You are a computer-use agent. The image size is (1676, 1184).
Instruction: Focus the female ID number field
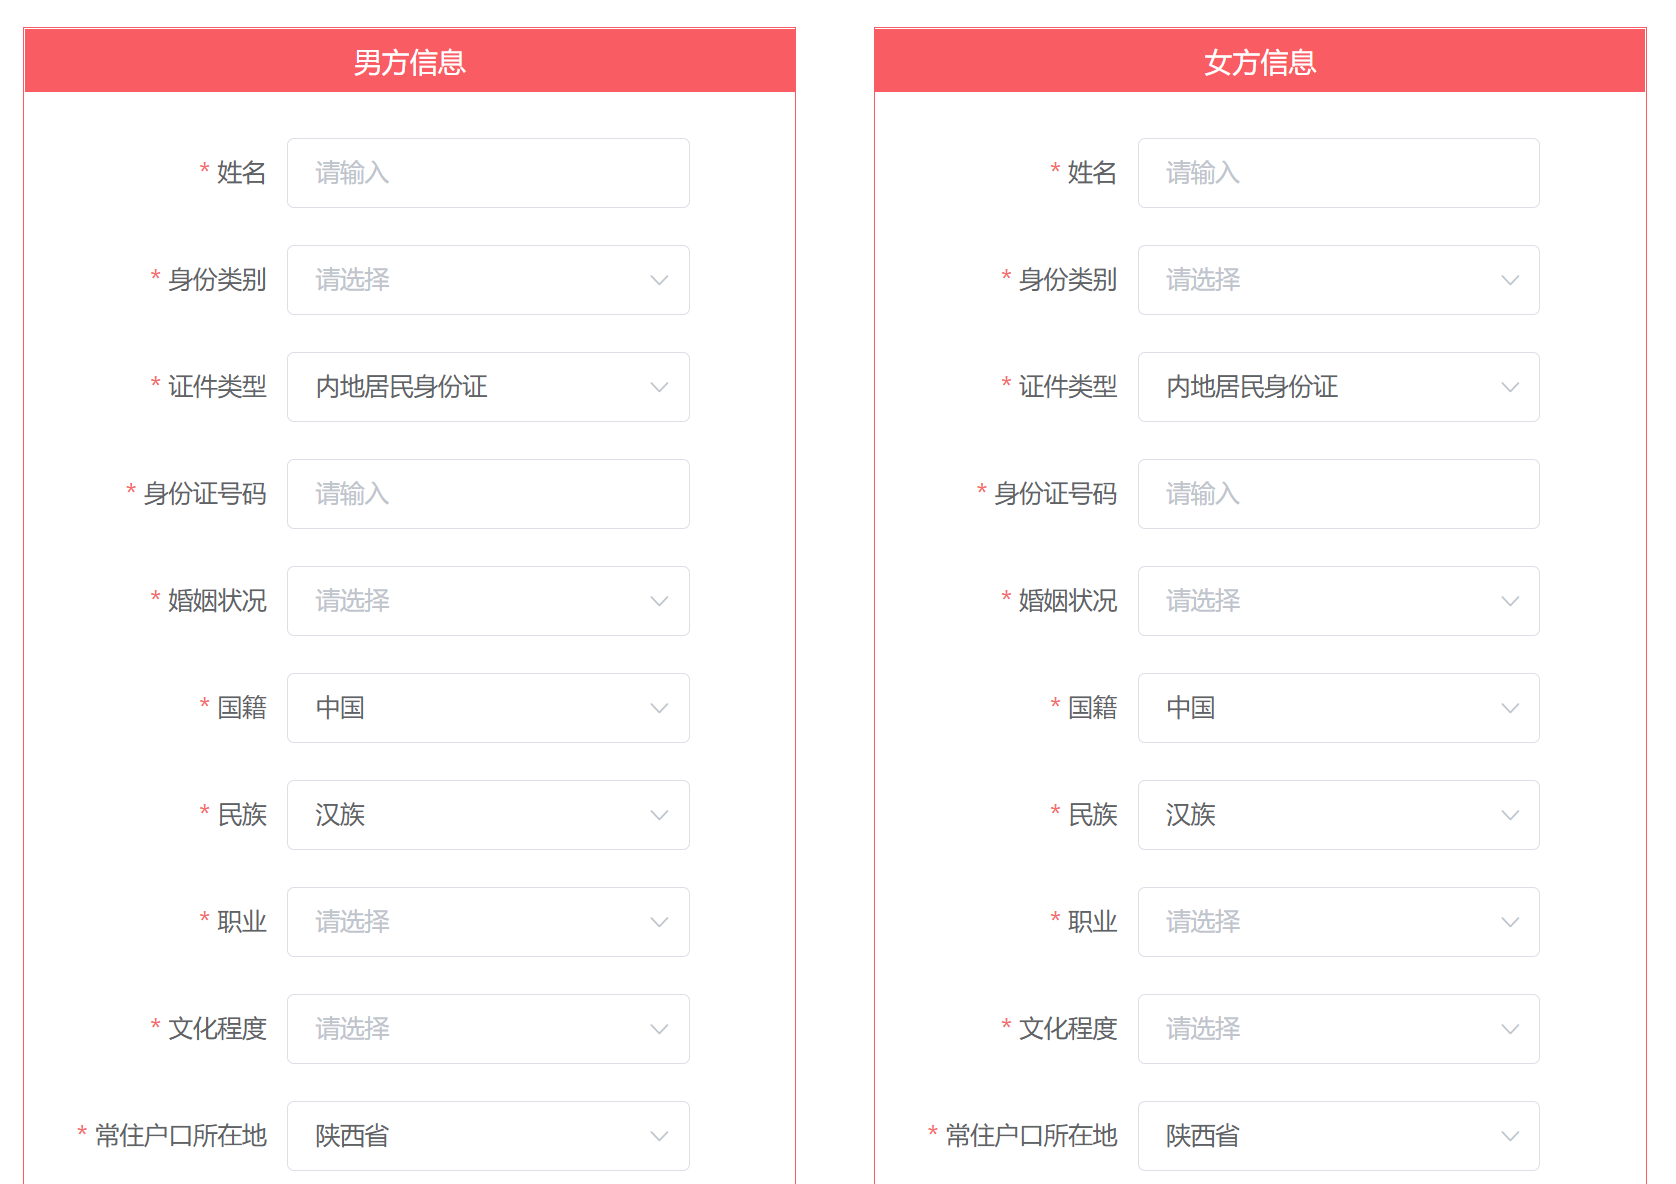coord(1338,494)
